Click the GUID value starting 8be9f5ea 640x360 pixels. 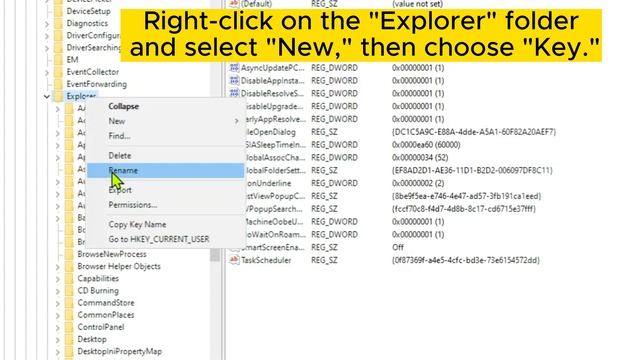click(x=467, y=196)
